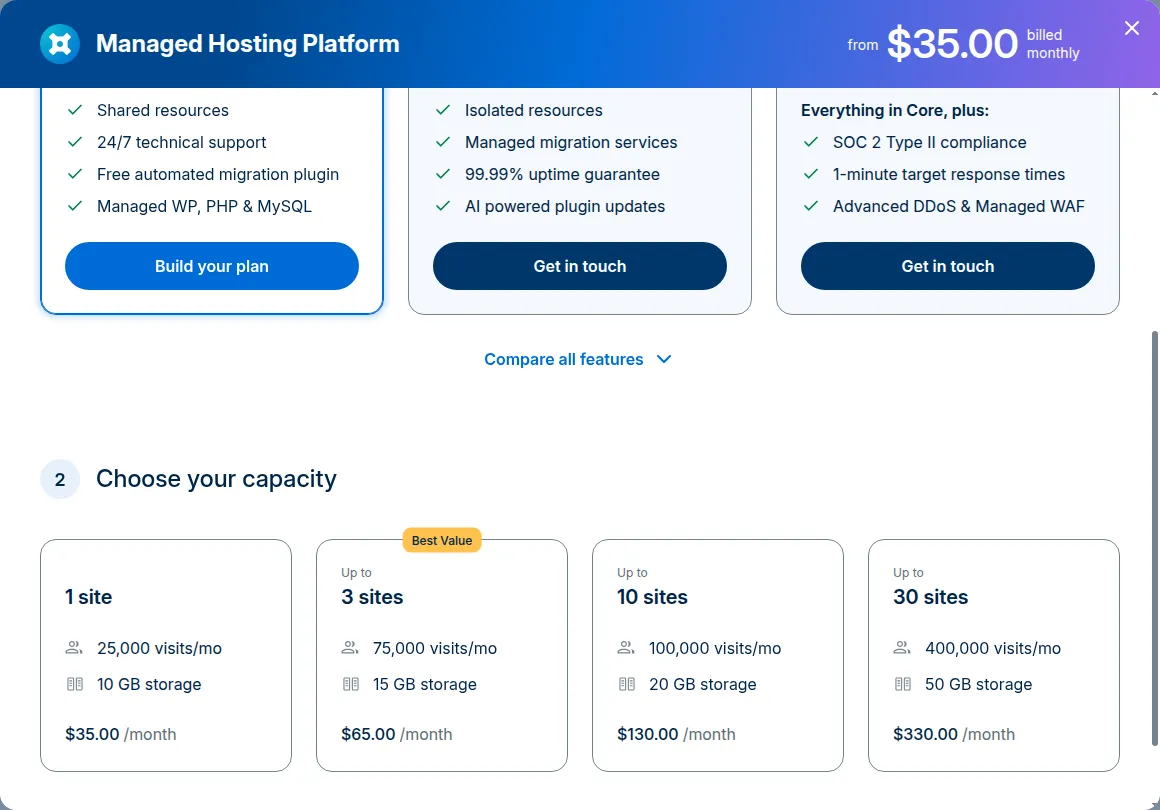Image resolution: width=1160 pixels, height=810 pixels.
Task: Click the step 2 number circle
Action: coord(60,479)
